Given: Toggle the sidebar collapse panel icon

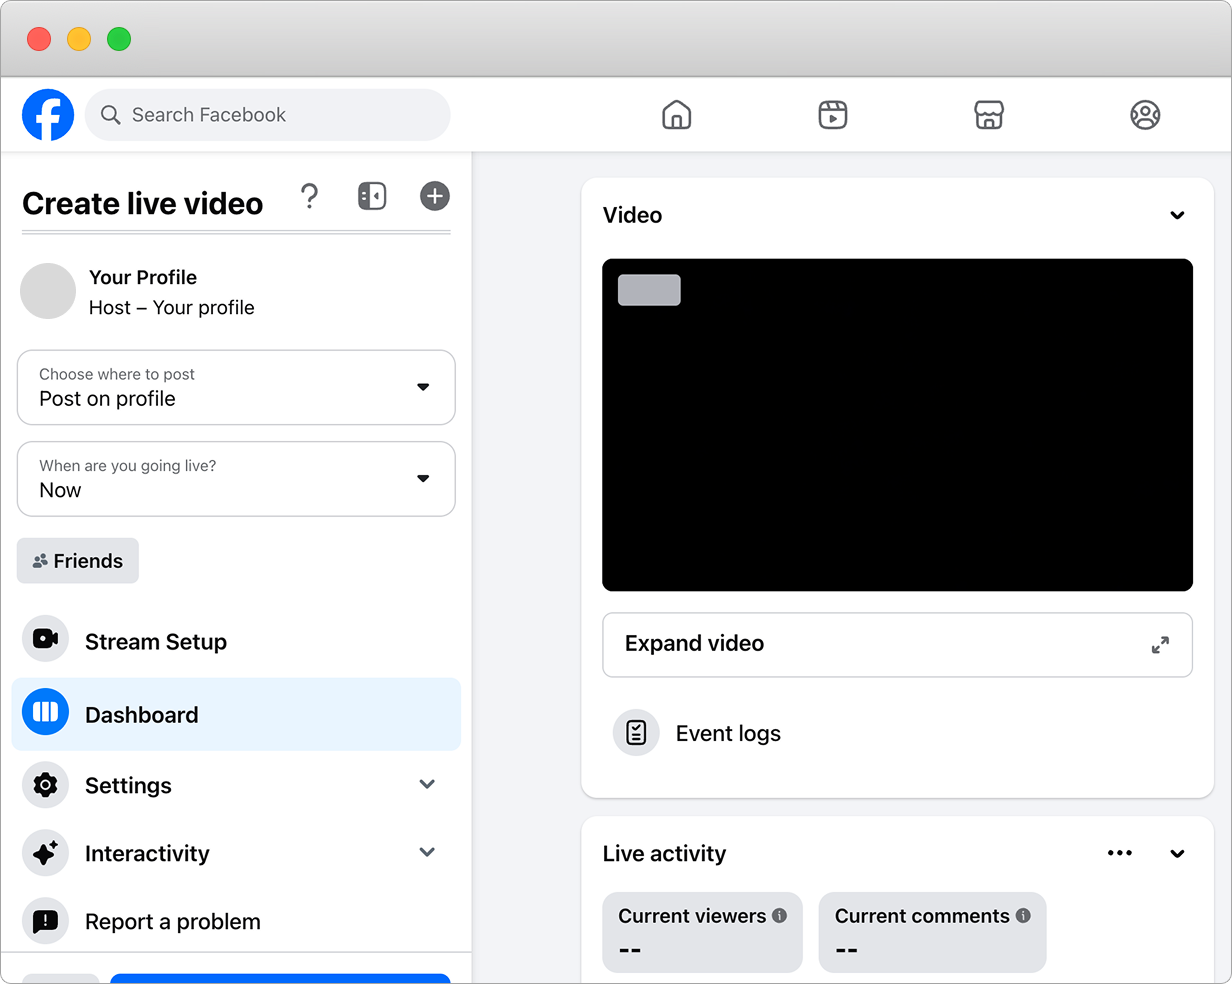Looking at the screenshot, I should click(x=372, y=196).
